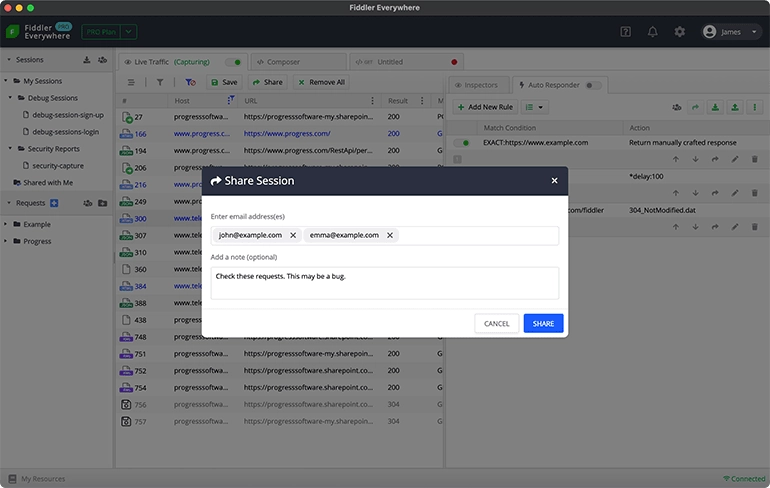
Task: Click the import sessions download icon
Action: (x=86, y=60)
